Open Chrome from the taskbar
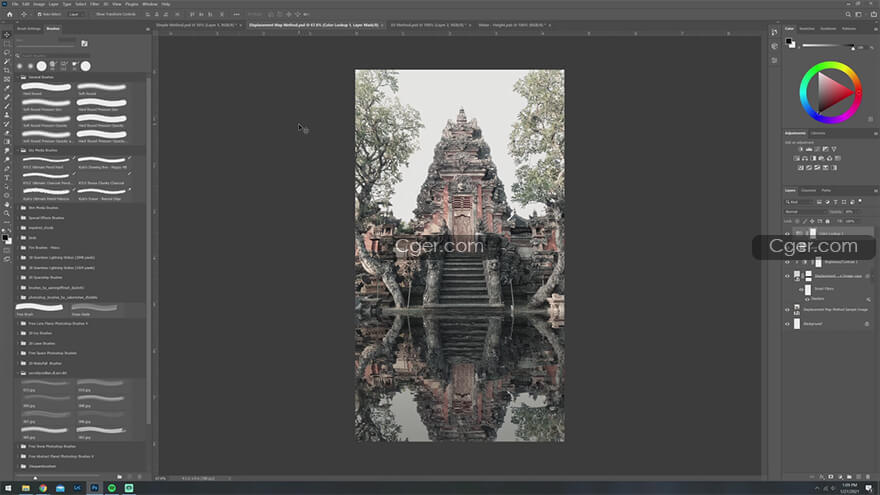Viewport: 880px width, 495px height. tap(43, 488)
